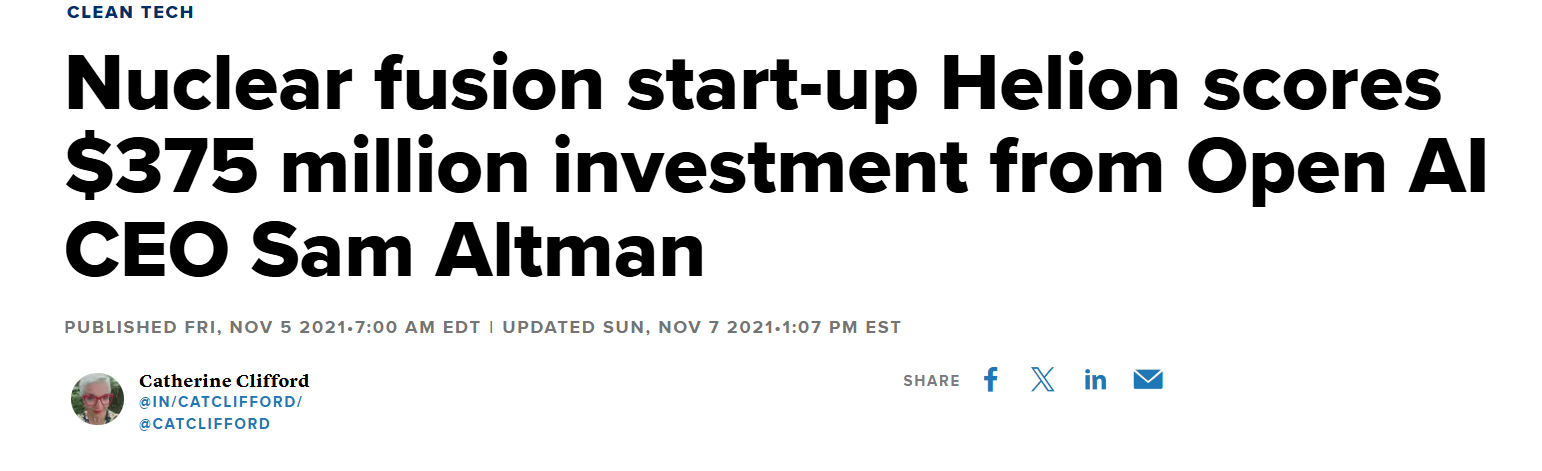Share the article via email icon
Viewport: 1542px width, 471px height.
pos(1148,380)
